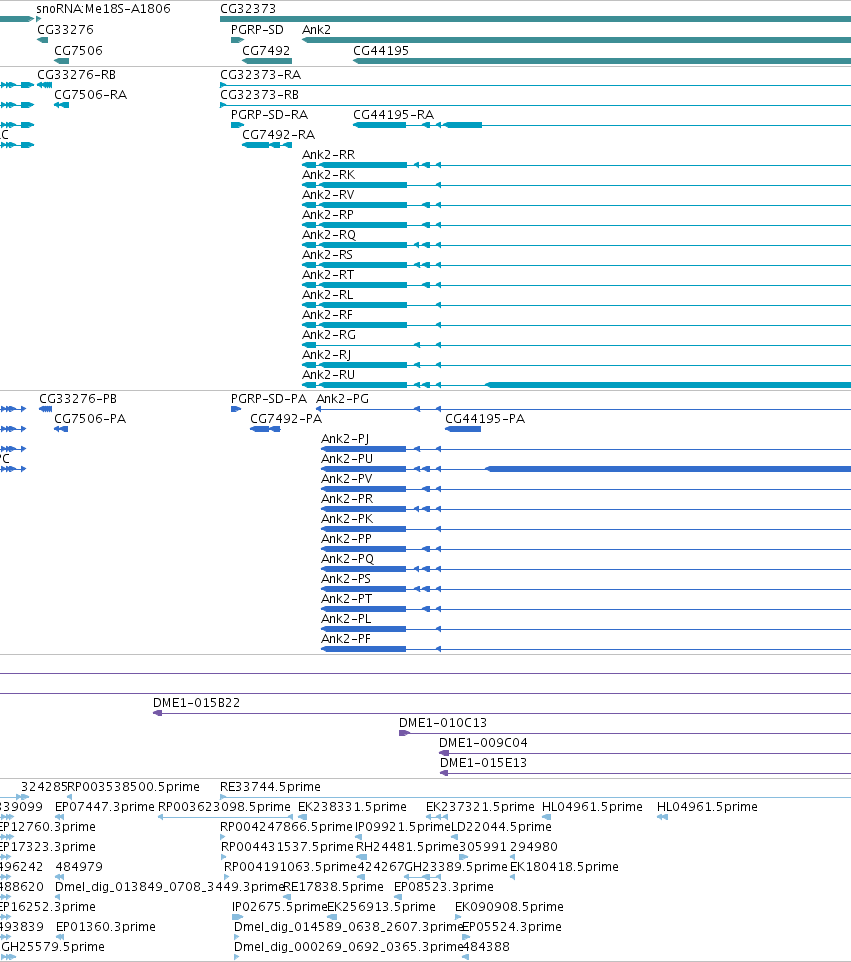Open the Ank2-PU protein label
851x962 pixels.
347,459
